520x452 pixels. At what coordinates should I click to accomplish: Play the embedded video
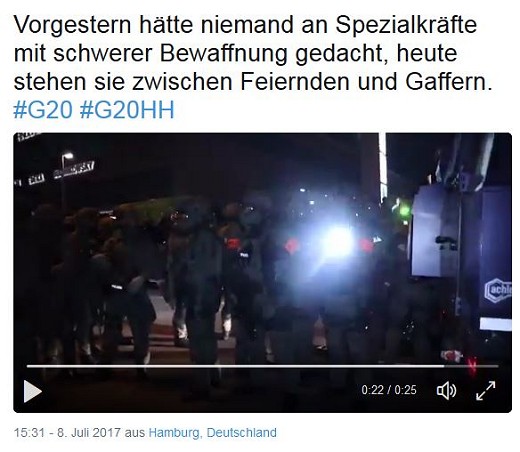(33, 391)
